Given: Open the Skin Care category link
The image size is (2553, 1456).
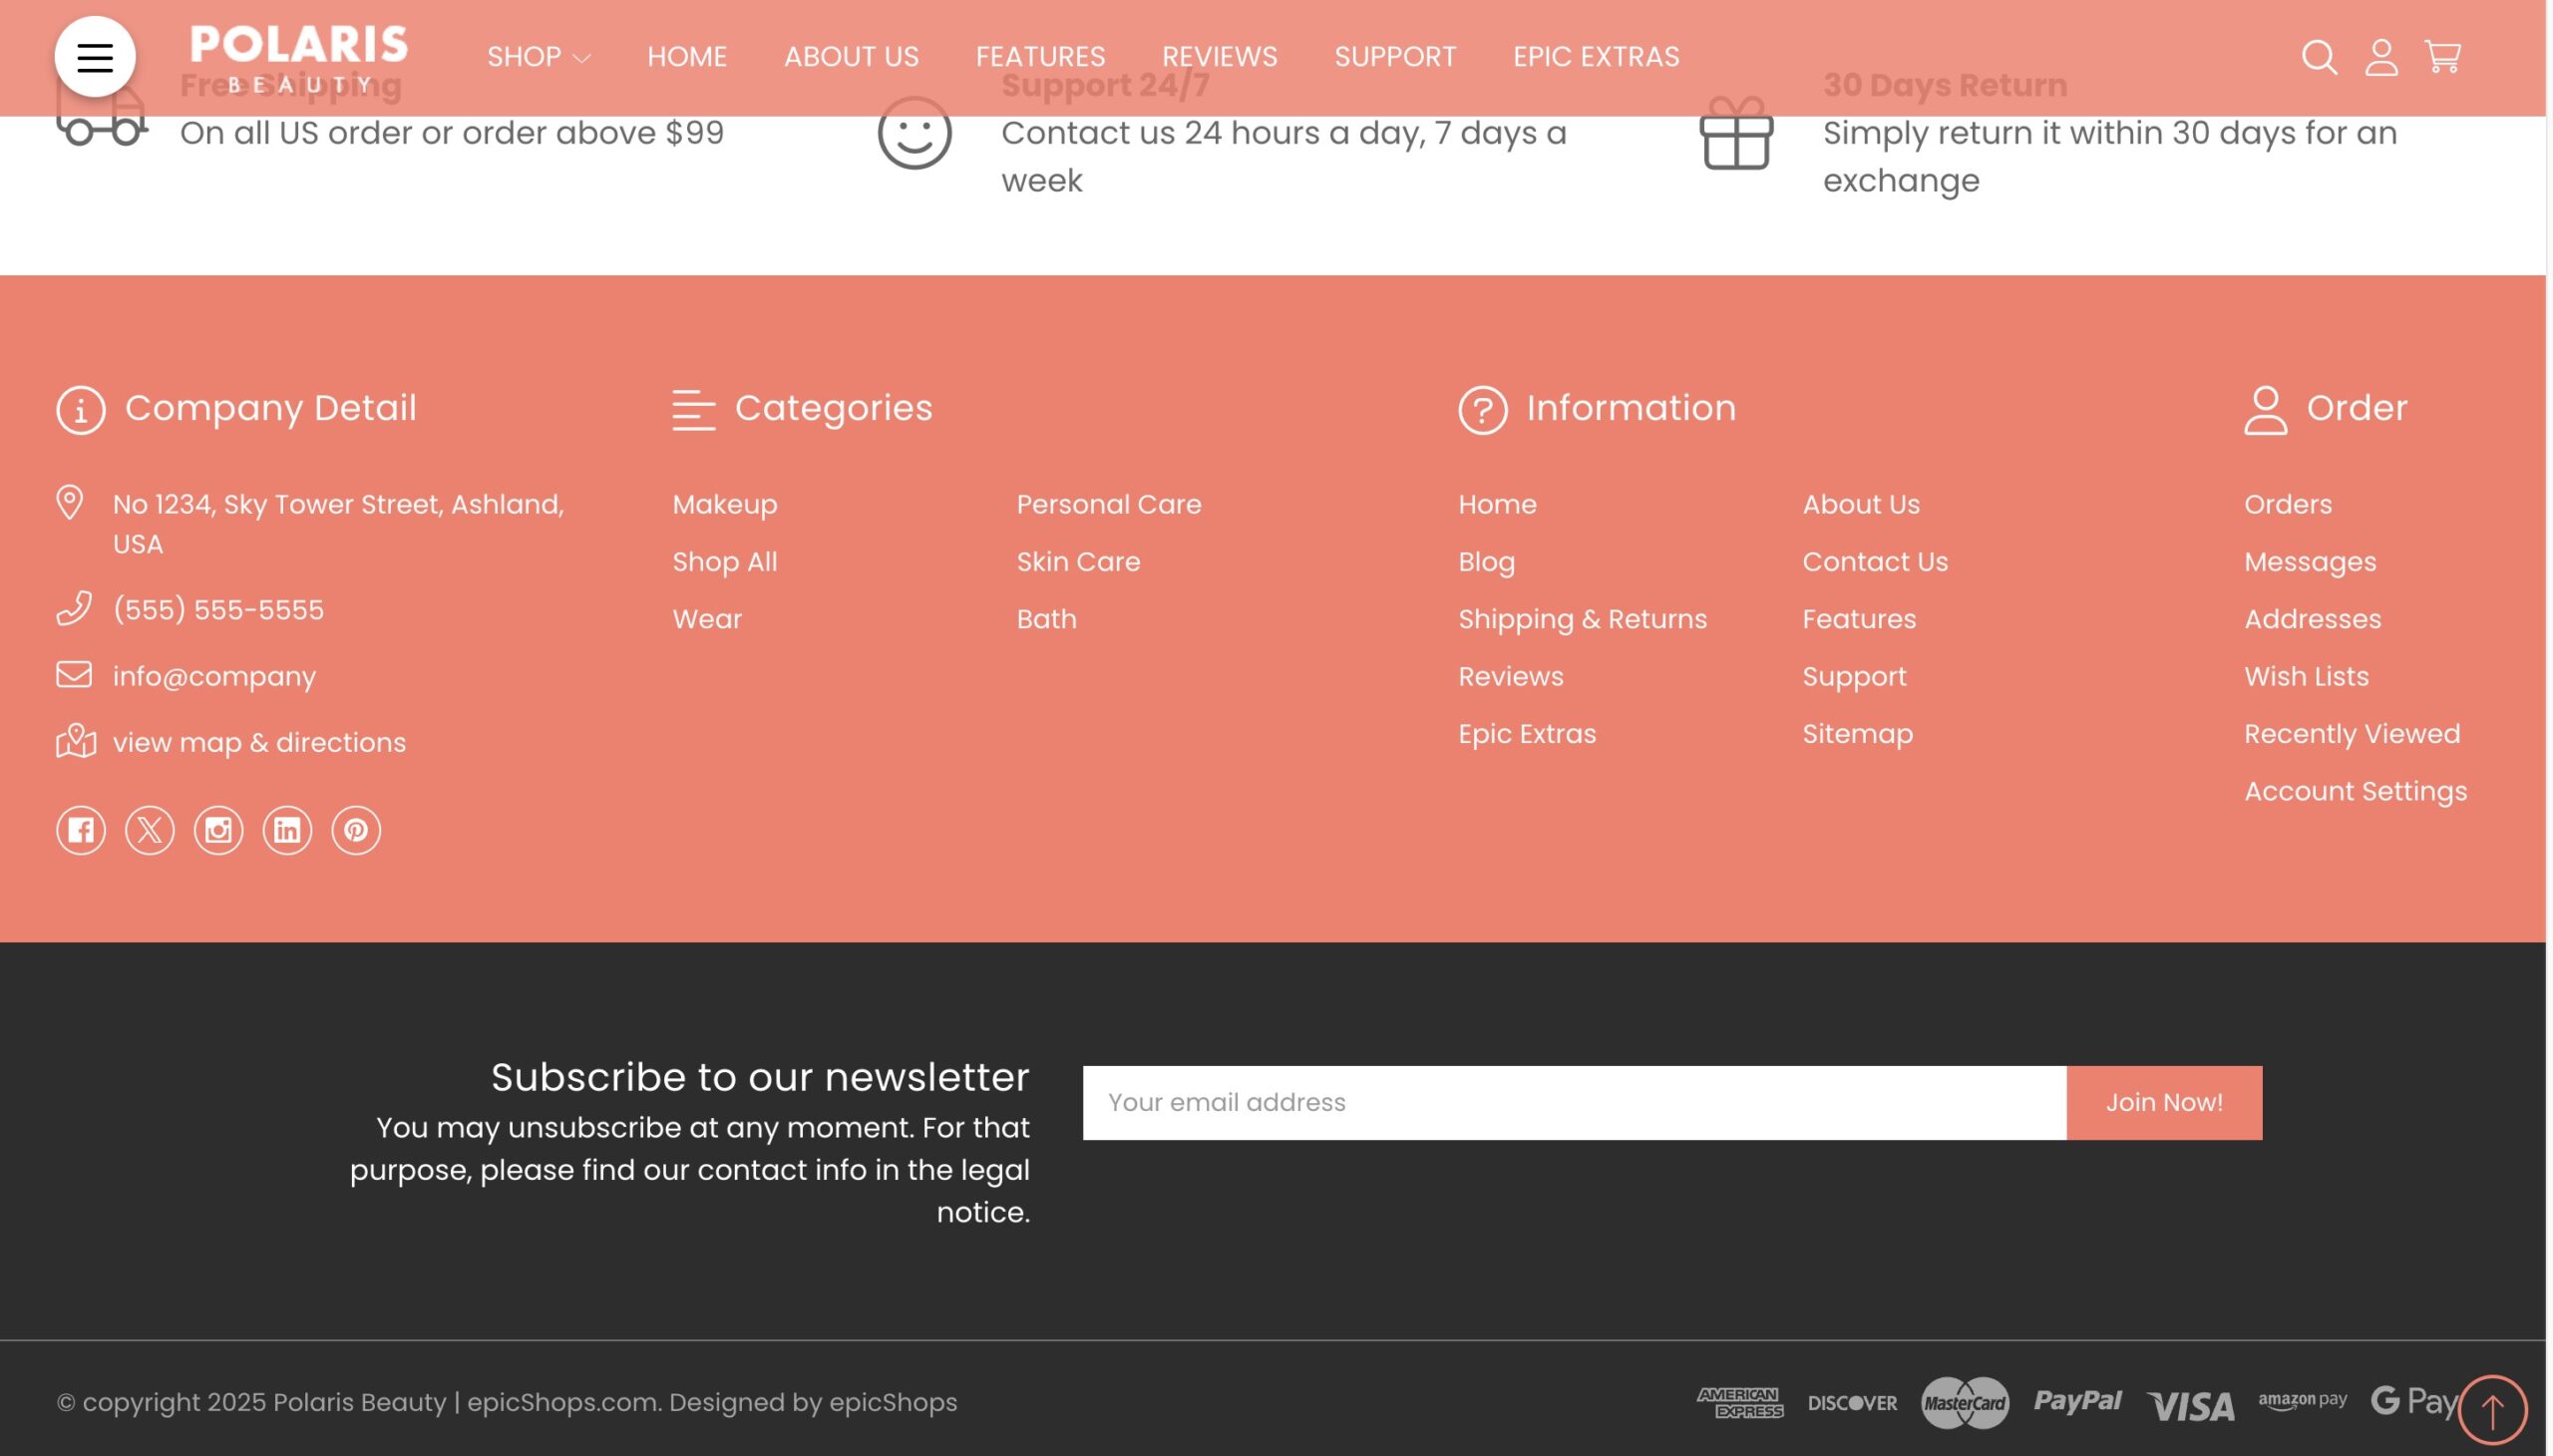Looking at the screenshot, I should click(1078, 562).
